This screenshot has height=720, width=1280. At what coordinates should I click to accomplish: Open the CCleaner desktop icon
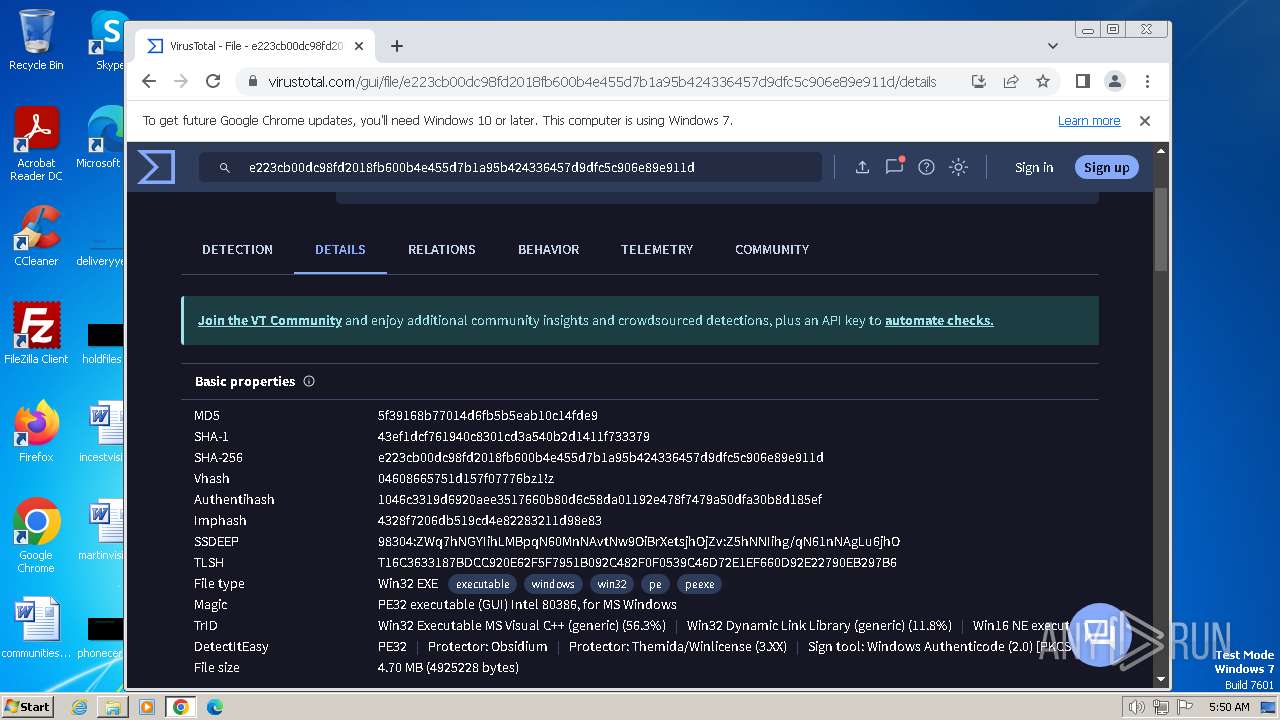pyautogui.click(x=36, y=237)
